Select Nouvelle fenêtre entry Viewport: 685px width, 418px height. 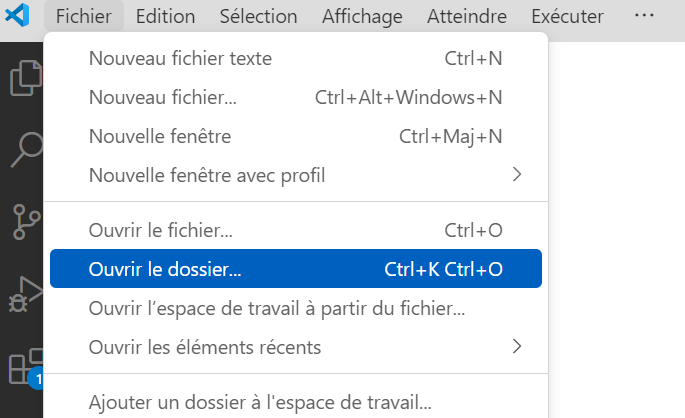[296, 136]
